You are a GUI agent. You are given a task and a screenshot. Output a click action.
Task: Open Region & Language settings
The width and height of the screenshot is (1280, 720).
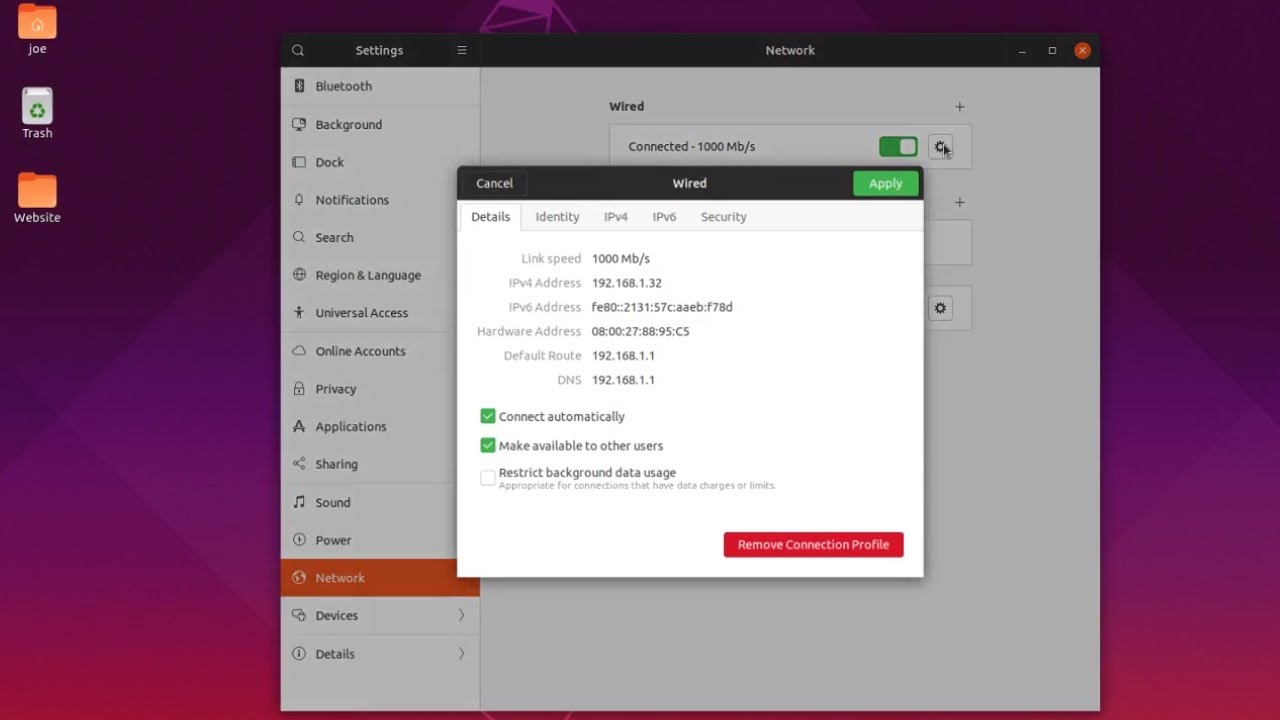(380, 275)
